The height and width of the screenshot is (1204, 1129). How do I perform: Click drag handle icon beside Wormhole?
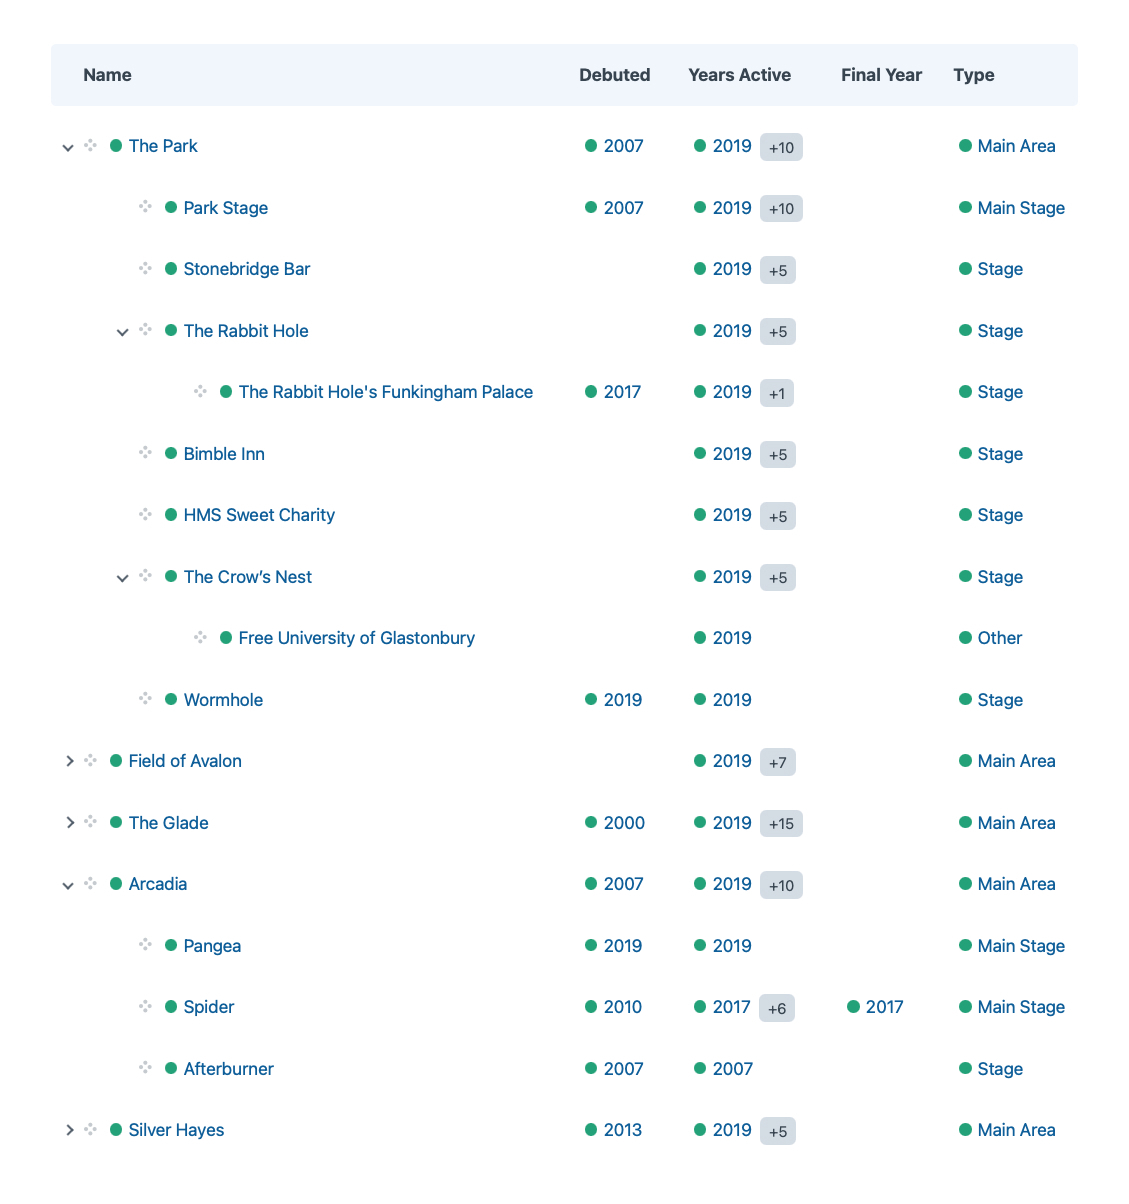point(145,699)
